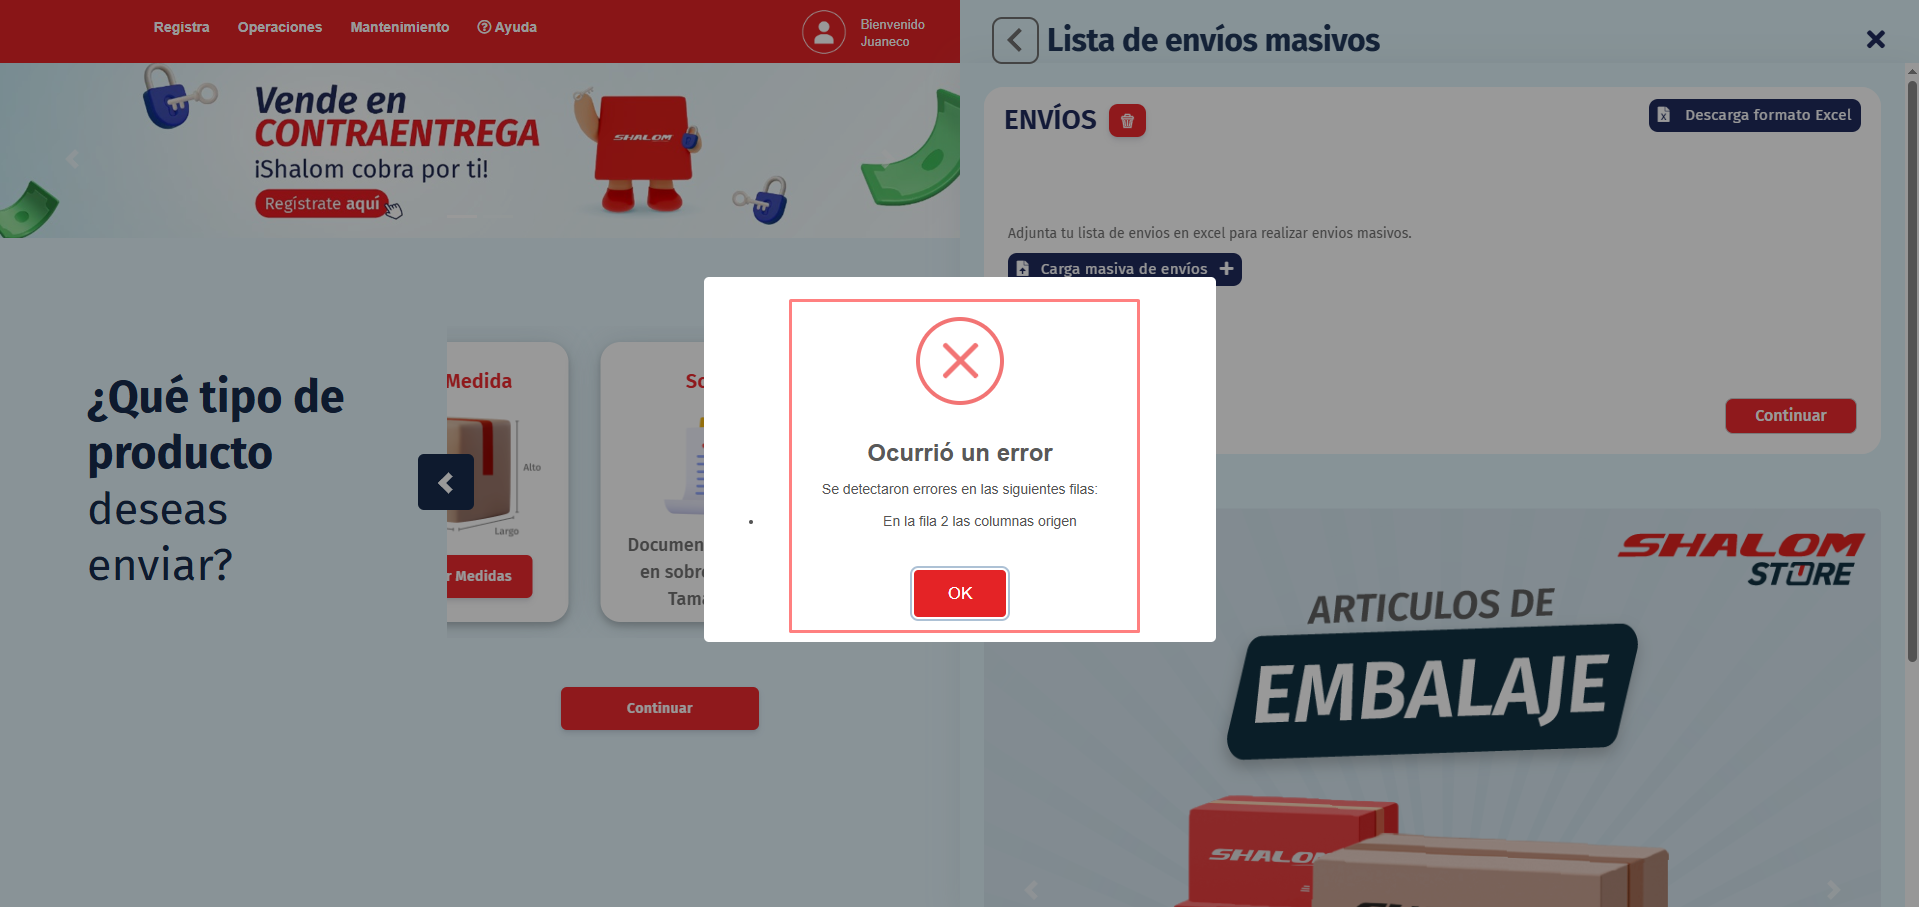Open the Operaciones menu
1919x907 pixels.
click(280, 27)
